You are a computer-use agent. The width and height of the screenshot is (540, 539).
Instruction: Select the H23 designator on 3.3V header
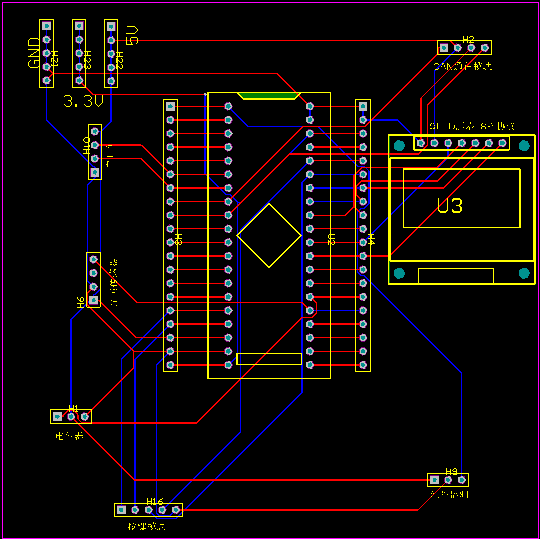pos(87,60)
